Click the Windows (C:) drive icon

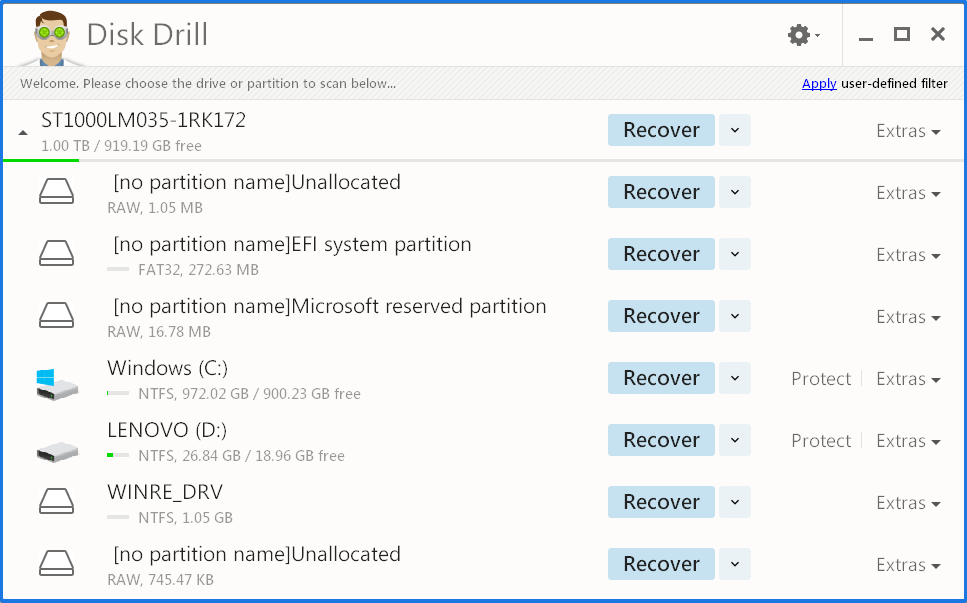56,381
